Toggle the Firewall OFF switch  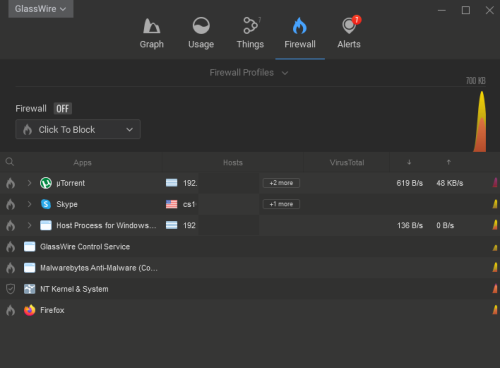(x=62, y=109)
